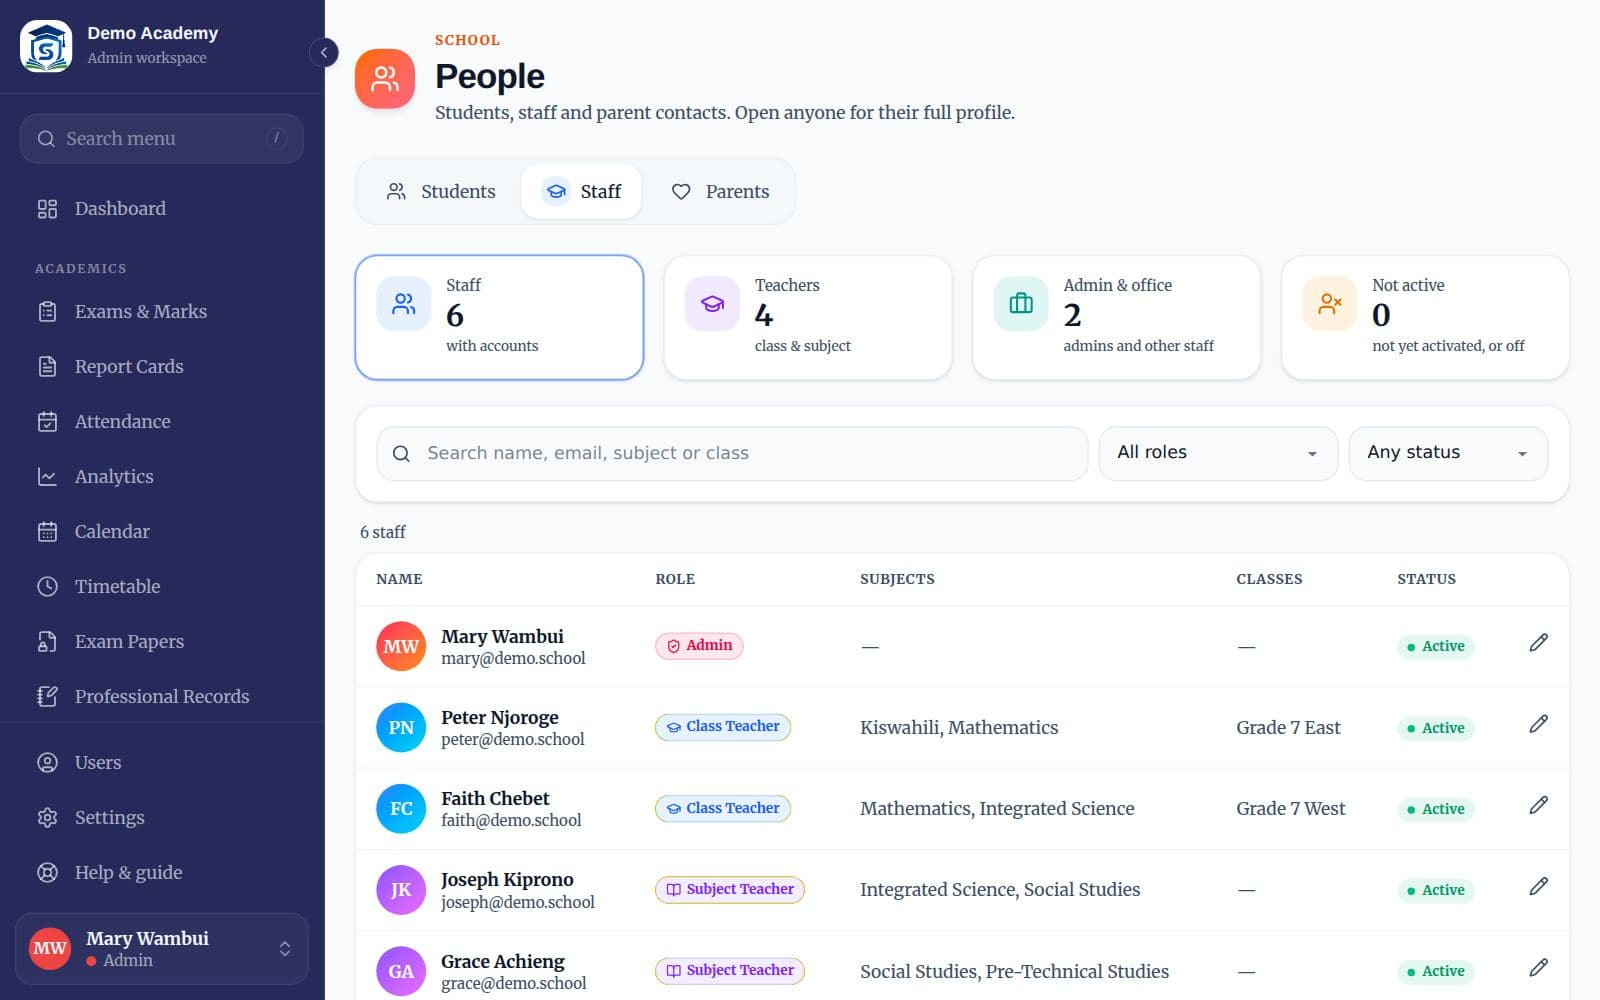Open the All roles dropdown
Image resolution: width=1600 pixels, height=1000 pixels.
pos(1218,454)
